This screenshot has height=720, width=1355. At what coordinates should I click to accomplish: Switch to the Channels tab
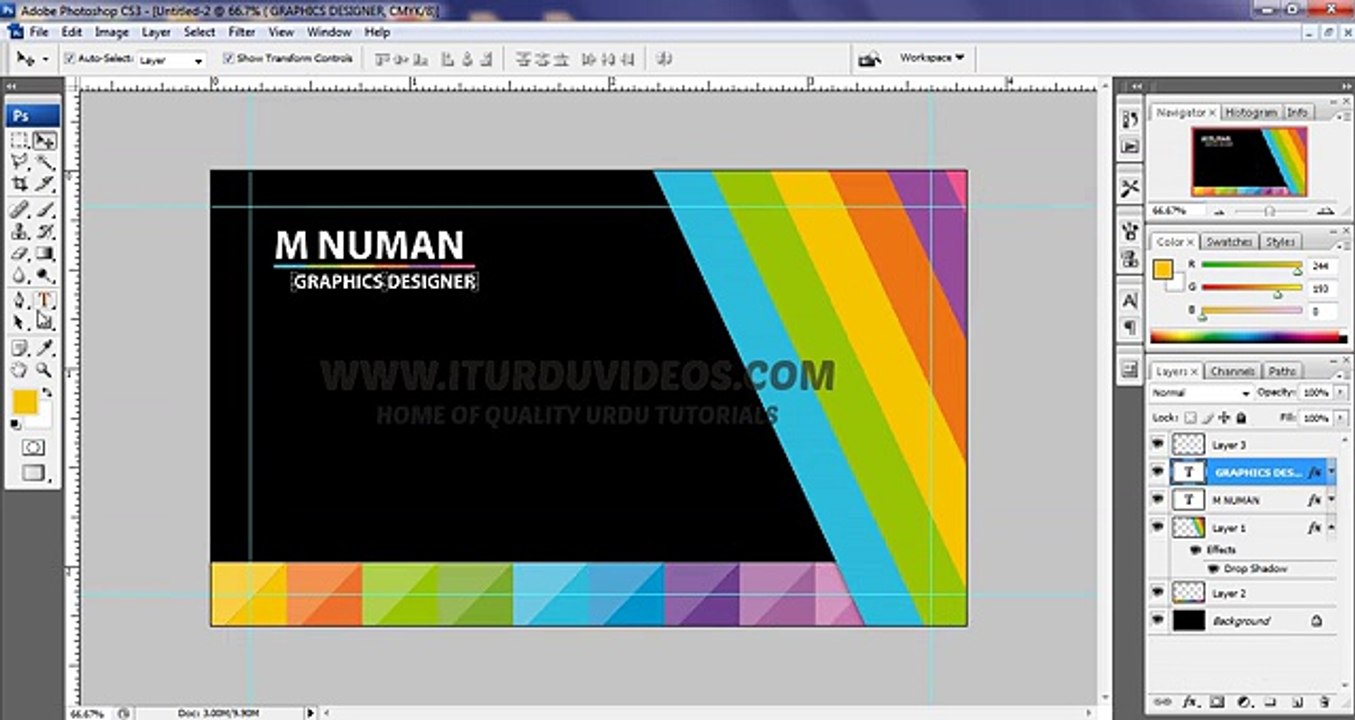[x=1232, y=371]
